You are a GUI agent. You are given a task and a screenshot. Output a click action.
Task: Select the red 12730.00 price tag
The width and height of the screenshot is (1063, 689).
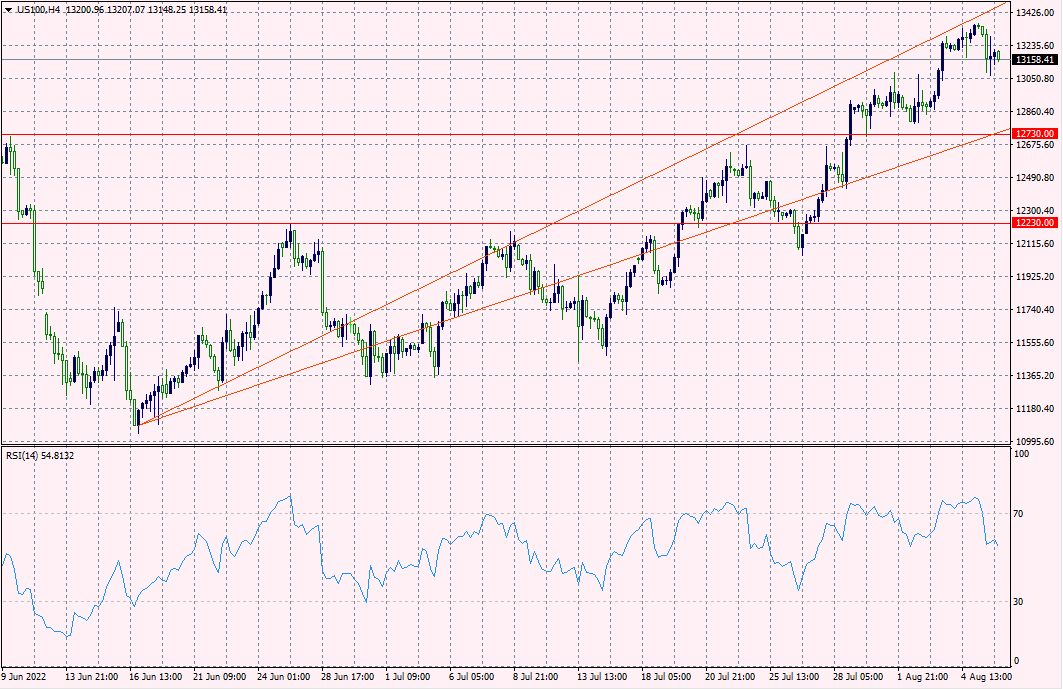click(x=1035, y=134)
